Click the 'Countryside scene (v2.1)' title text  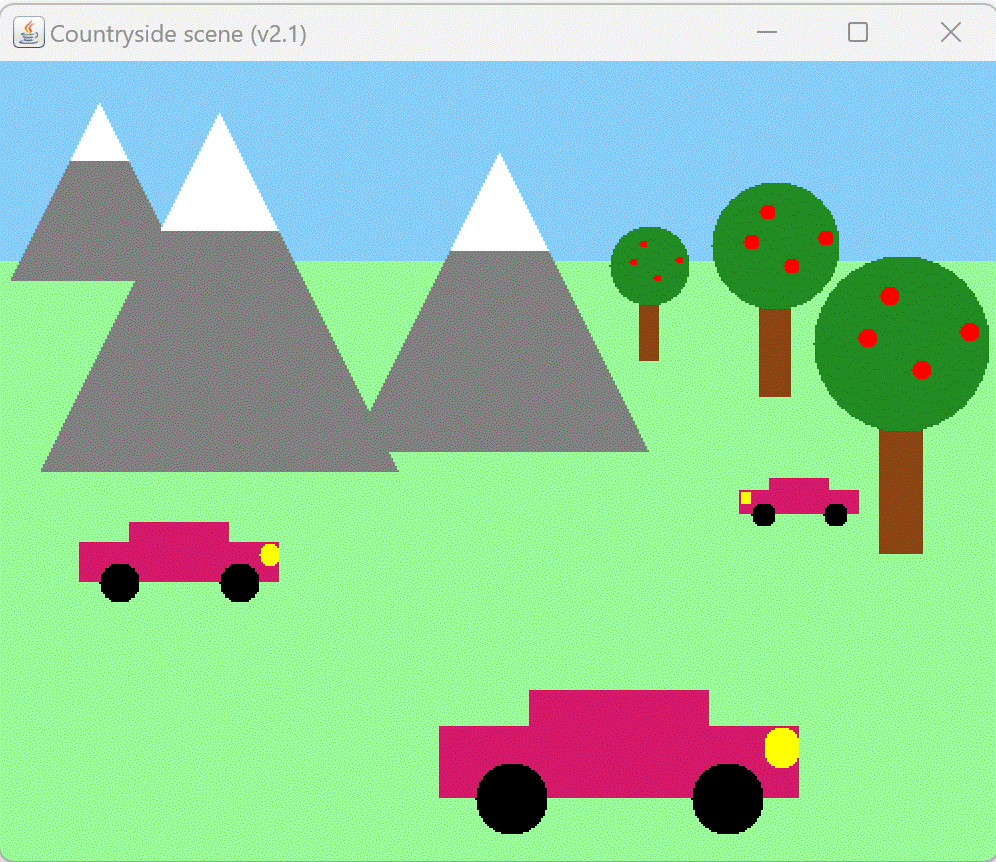178,34
